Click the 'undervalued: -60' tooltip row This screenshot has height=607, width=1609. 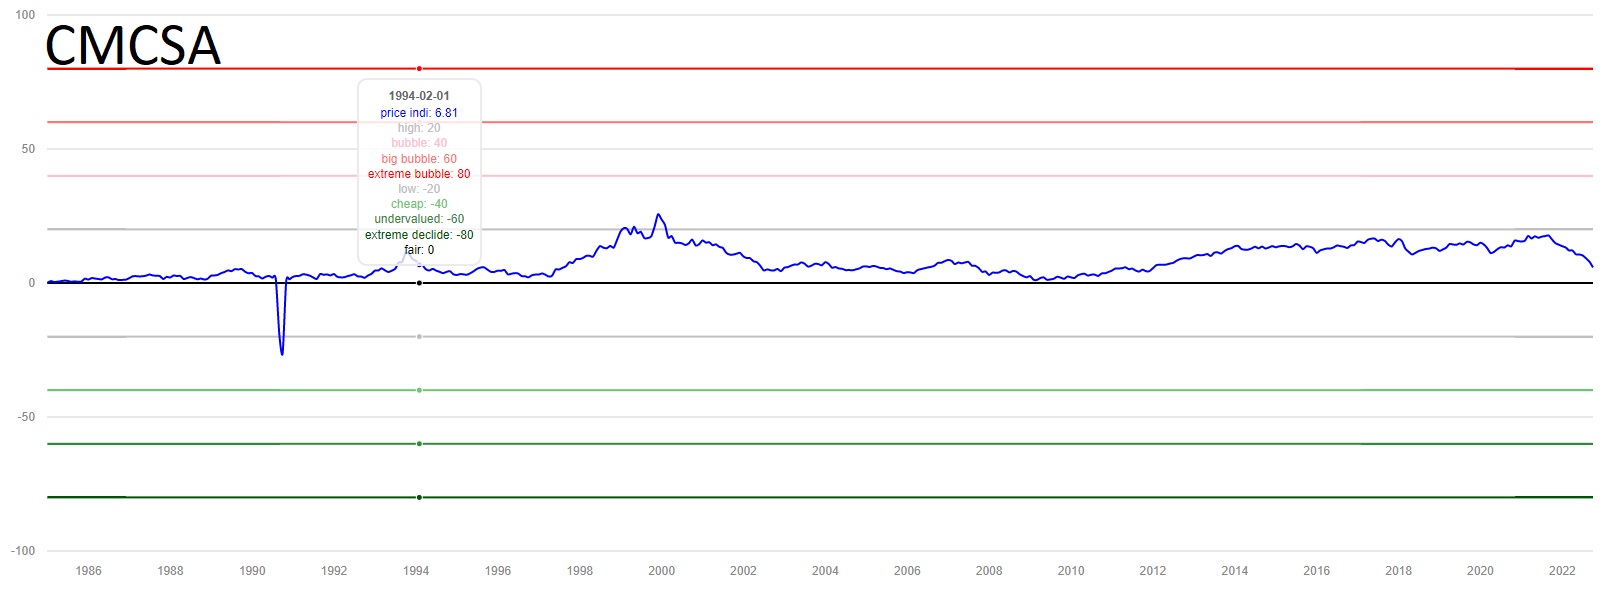419,219
